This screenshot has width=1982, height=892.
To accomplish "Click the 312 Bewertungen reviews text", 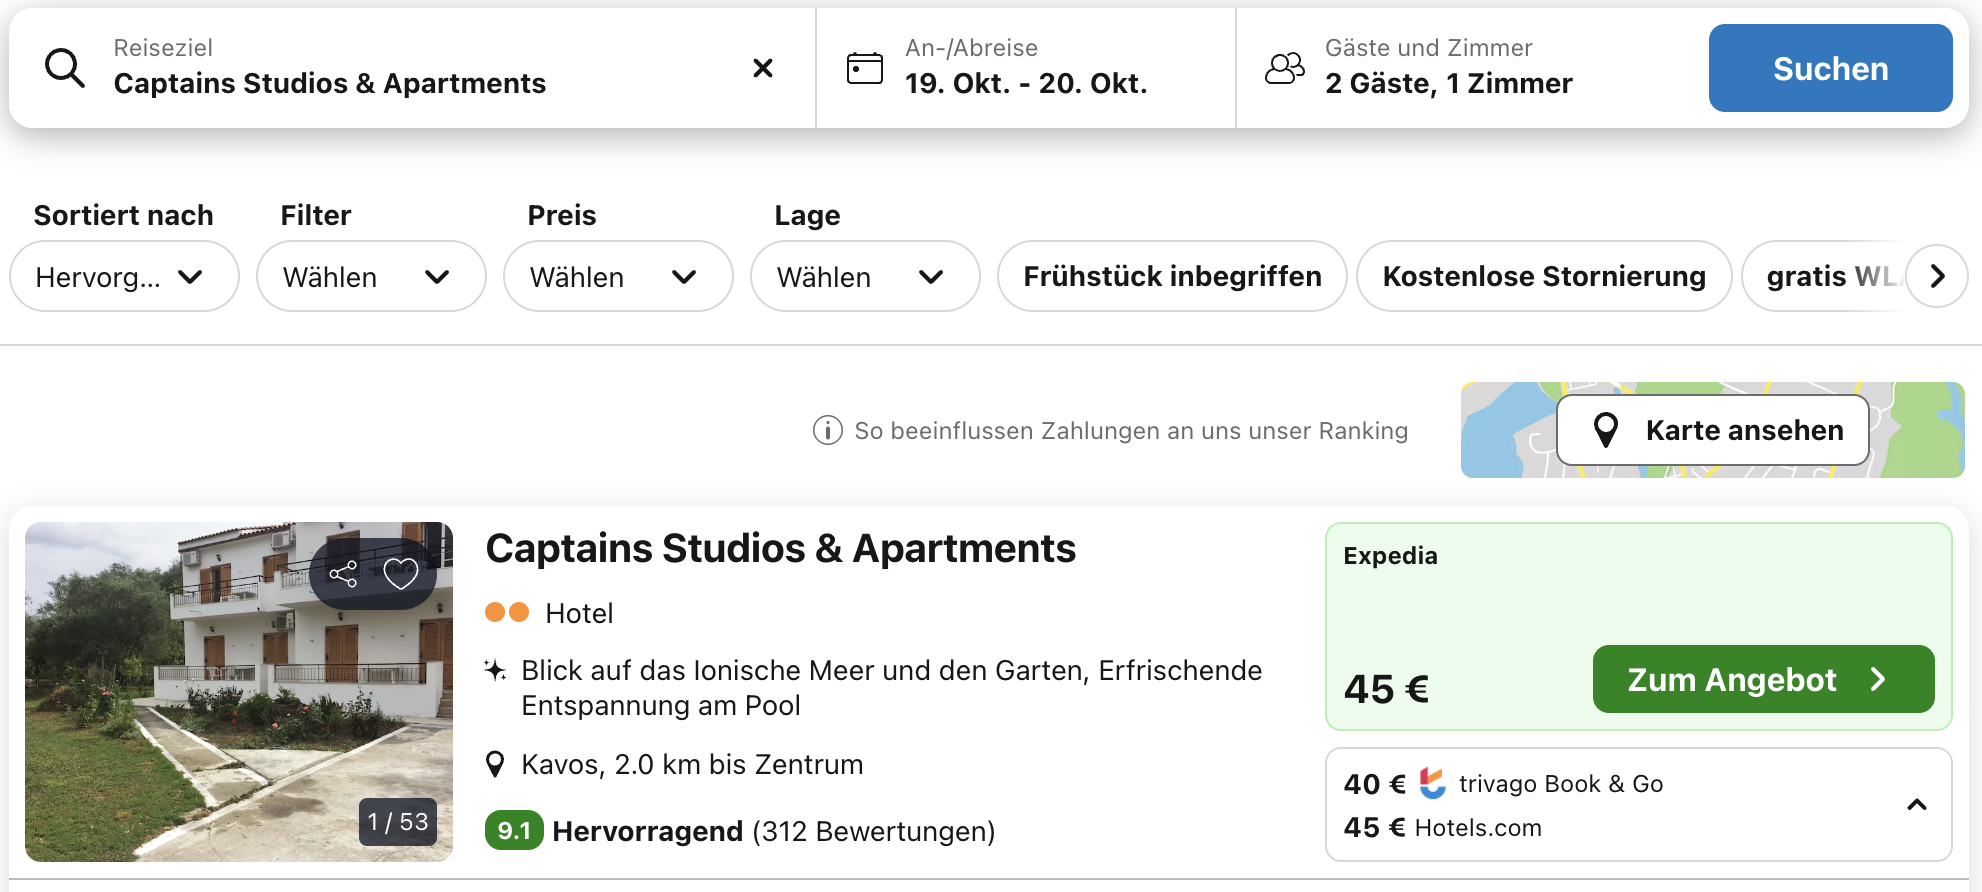I will [x=873, y=831].
